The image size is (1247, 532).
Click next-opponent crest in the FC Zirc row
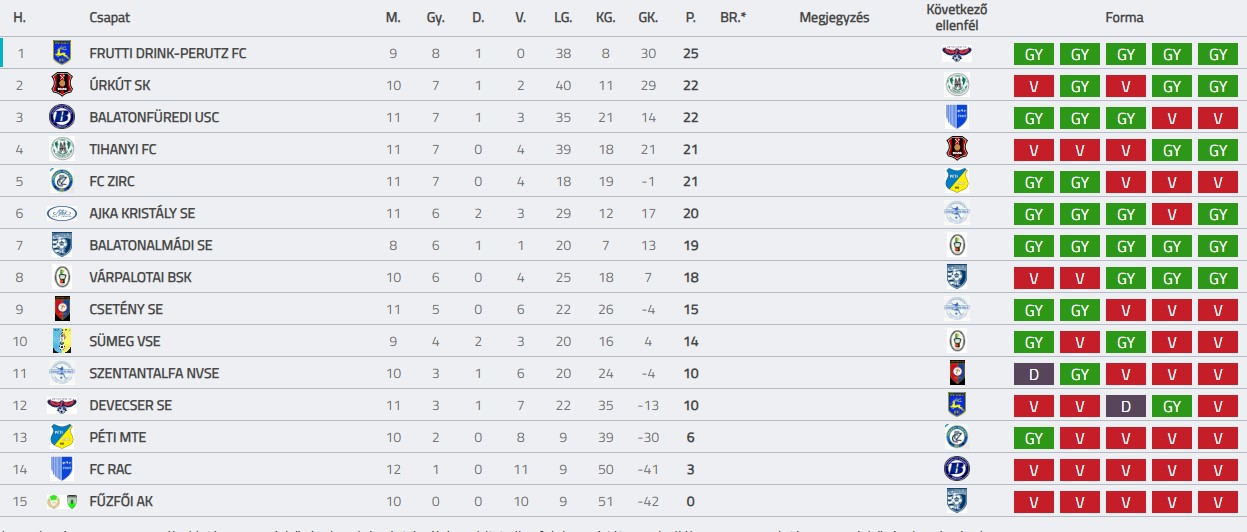tap(957, 181)
